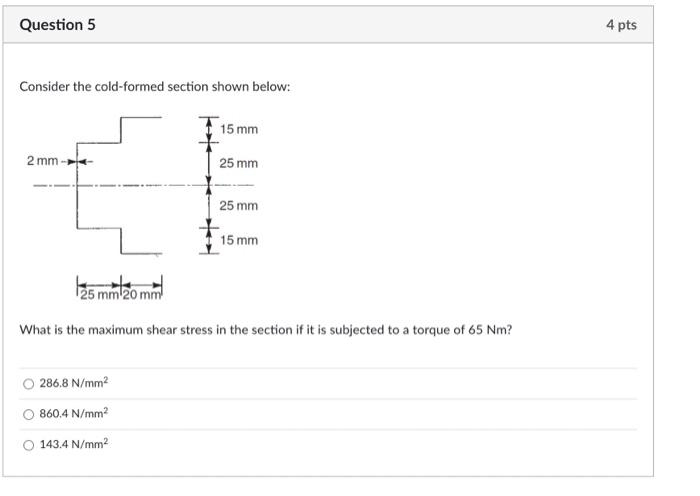Click the horizontal 25 mm dimension label
Viewport: 700px width, 496px height.
tap(100, 295)
